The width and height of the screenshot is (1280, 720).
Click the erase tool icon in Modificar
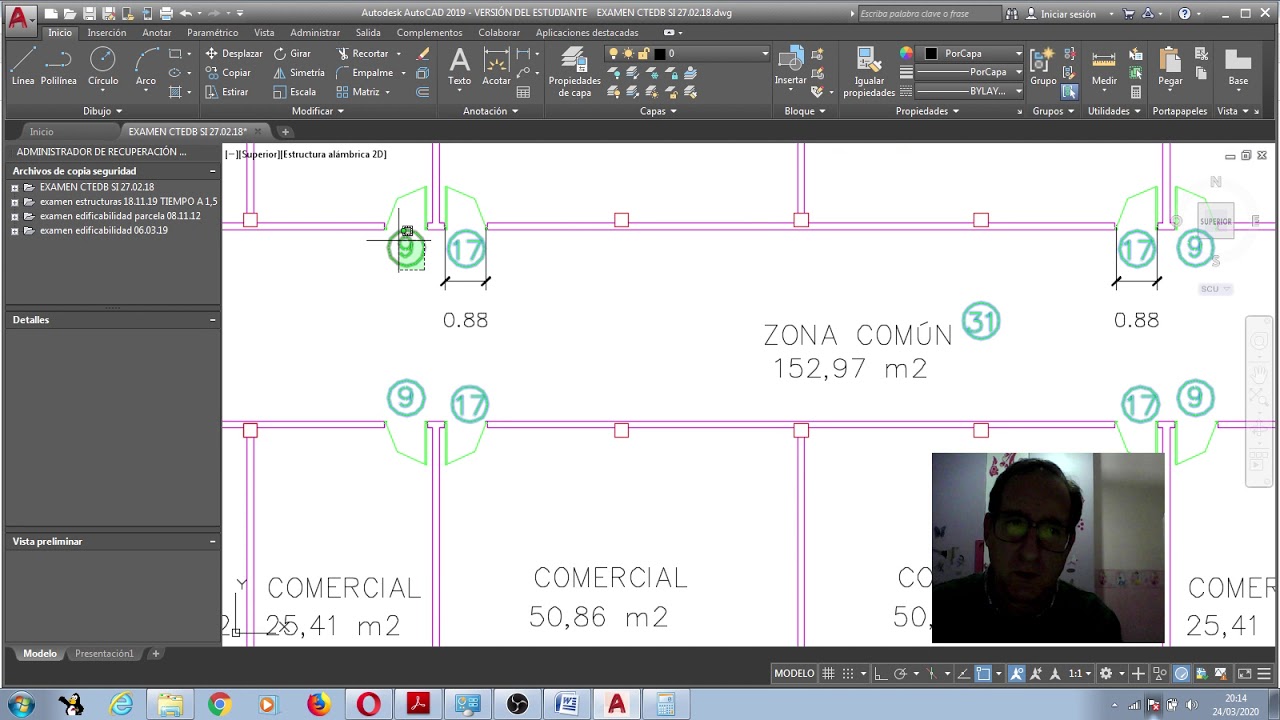point(423,53)
